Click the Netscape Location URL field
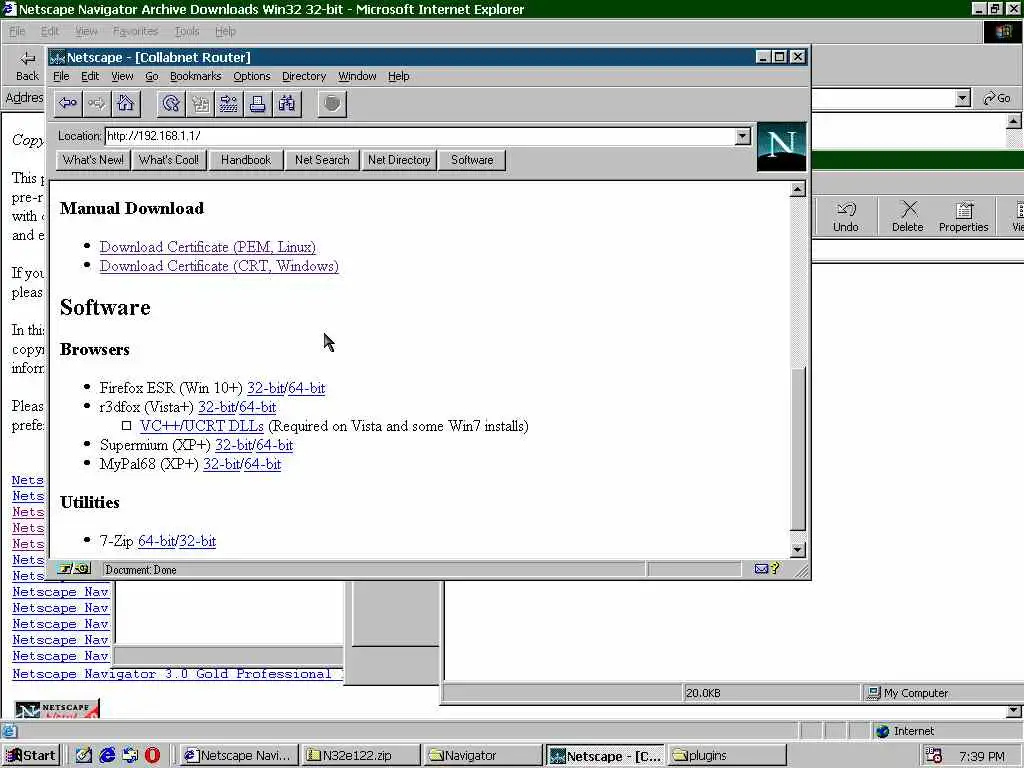1024x768 pixels. point(419,136)
